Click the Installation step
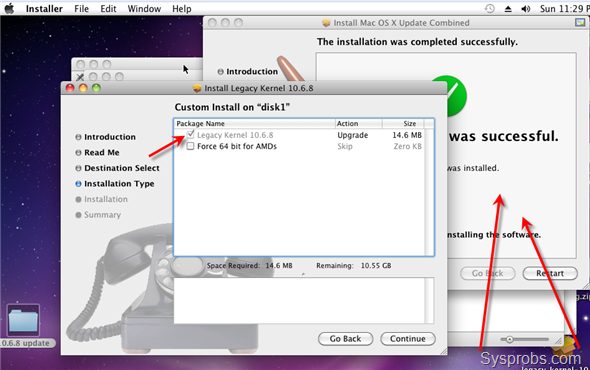Screen dimensions: 590x370 point(106,199)
